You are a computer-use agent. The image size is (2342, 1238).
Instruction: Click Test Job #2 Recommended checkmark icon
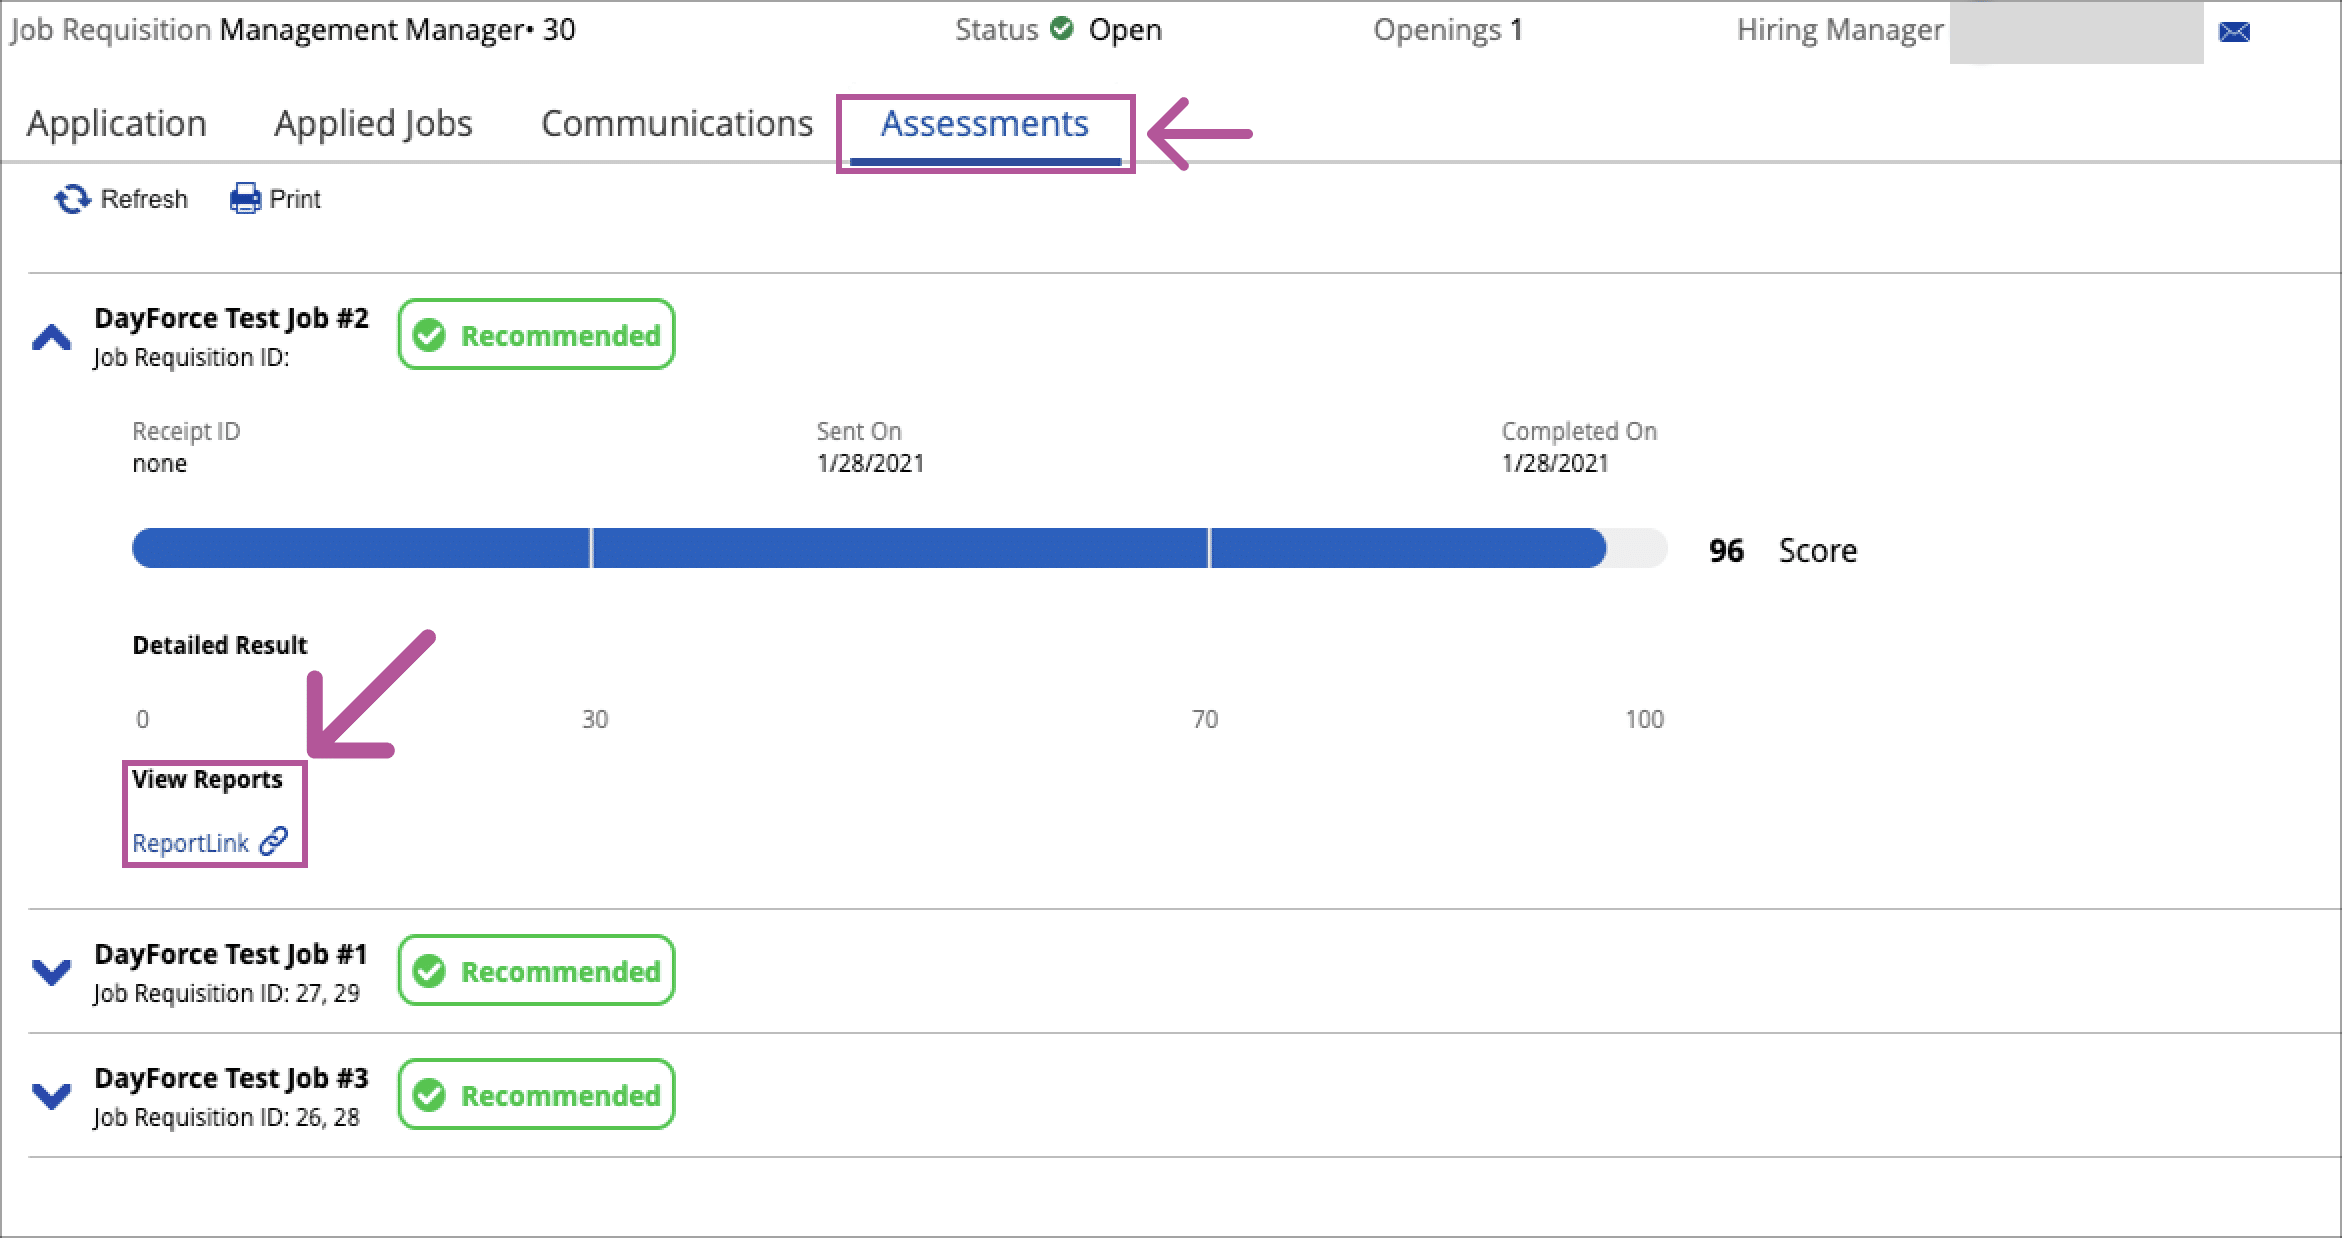429,335
